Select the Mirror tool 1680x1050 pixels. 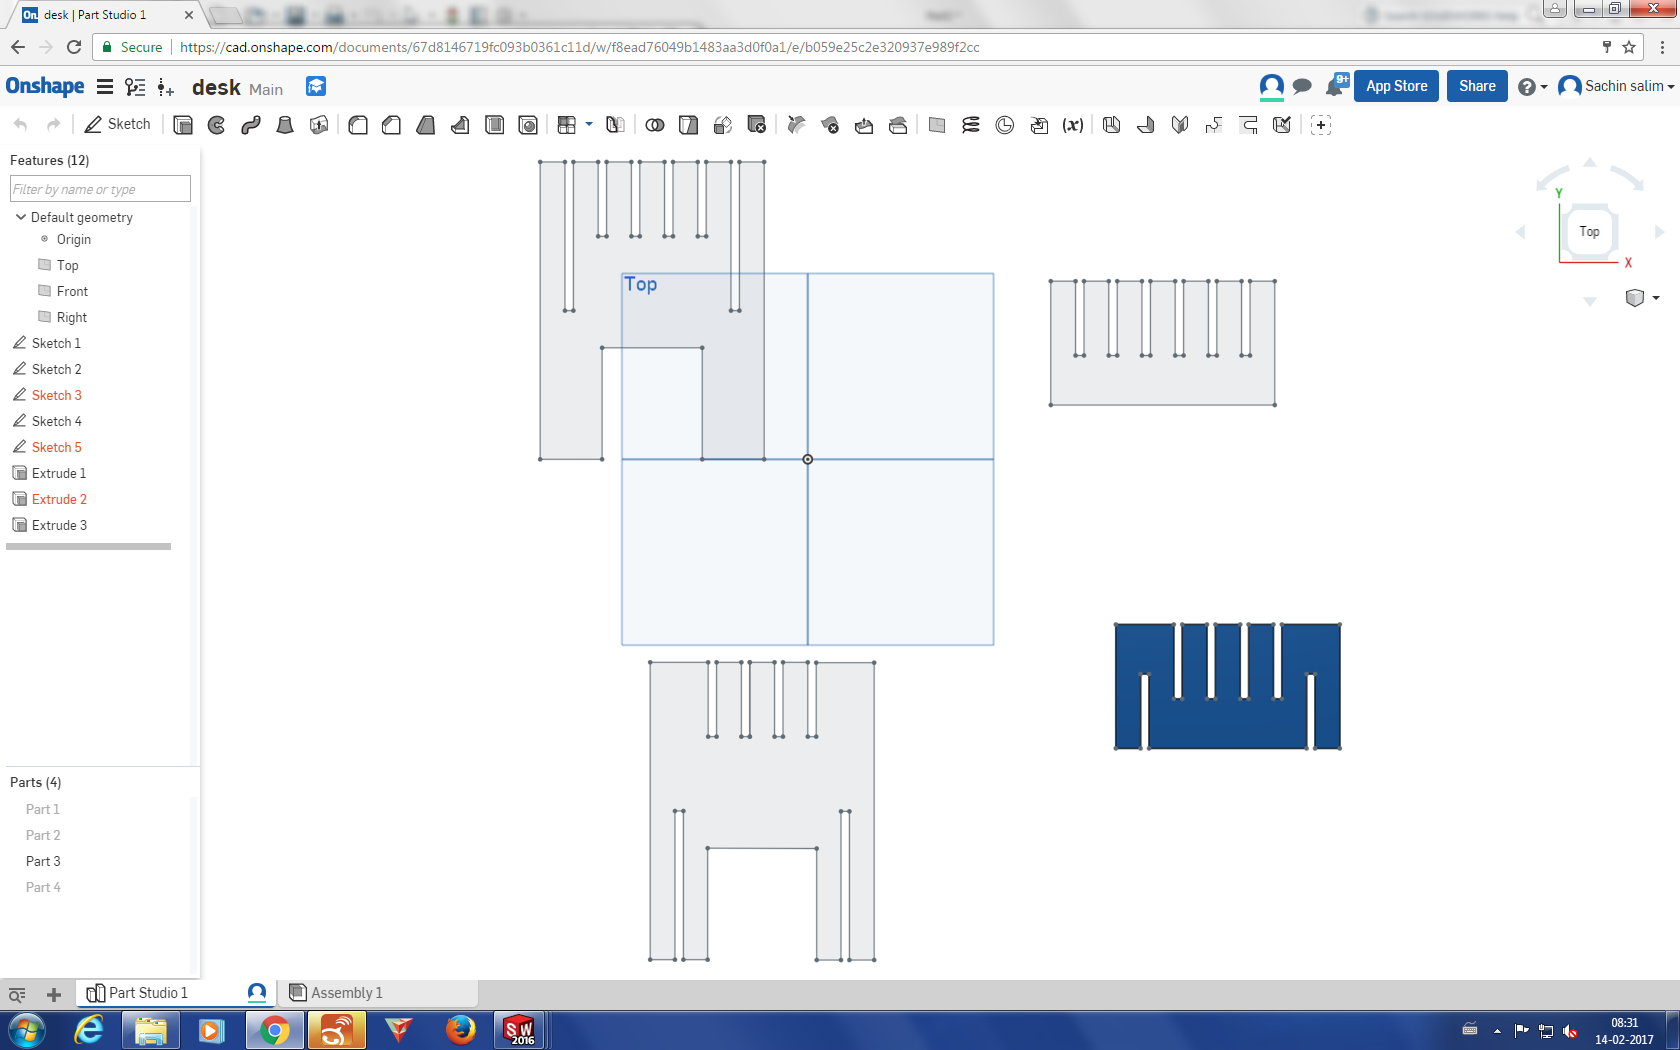pyautogui.click(x=616, y=125)
